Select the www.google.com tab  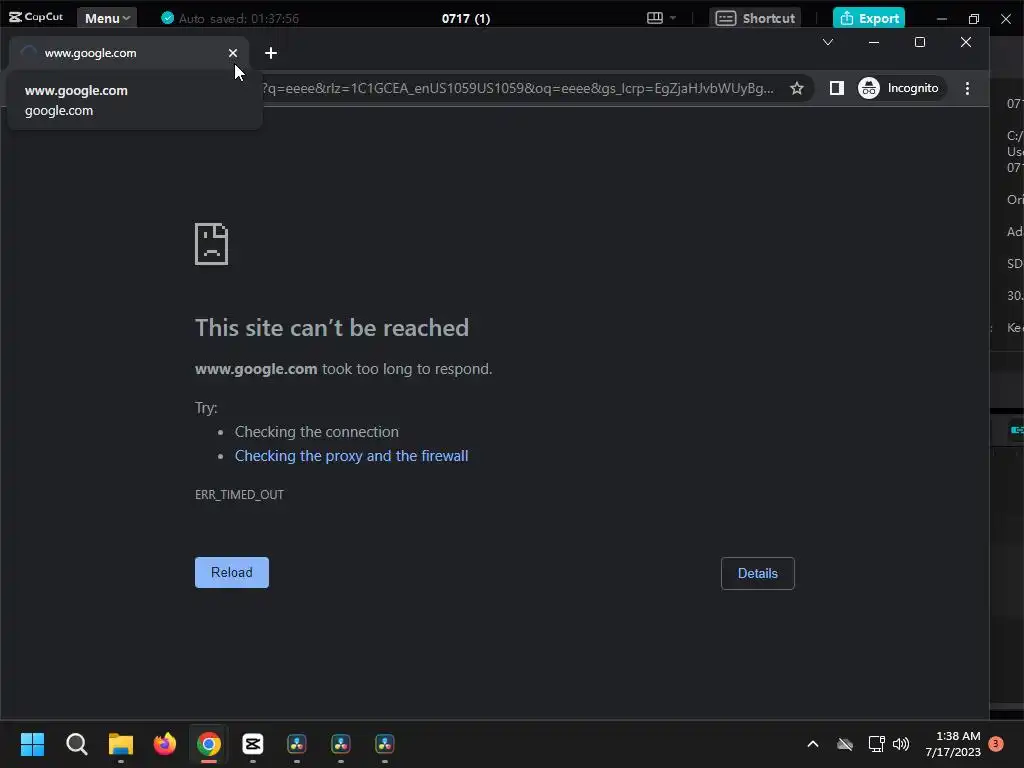(x=128, y=53)
